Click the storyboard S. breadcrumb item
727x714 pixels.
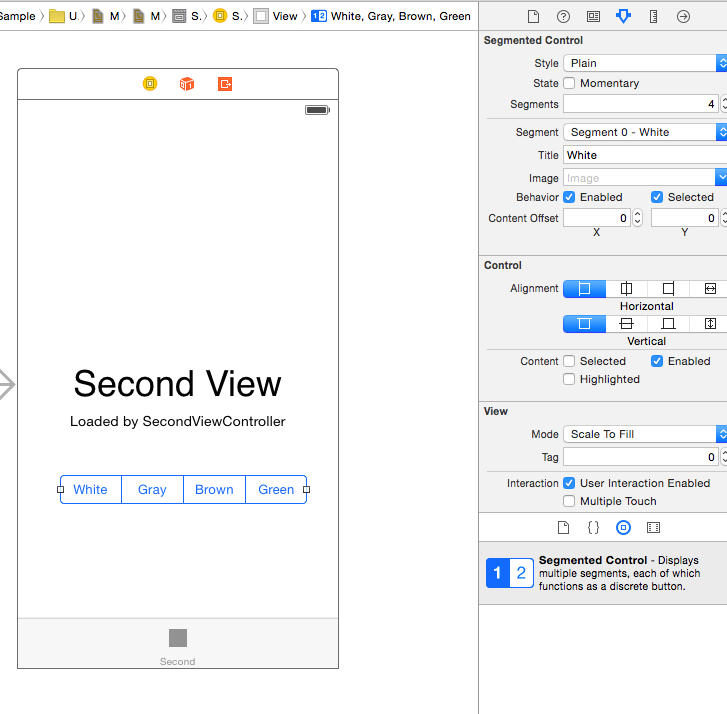pos(187,17)
